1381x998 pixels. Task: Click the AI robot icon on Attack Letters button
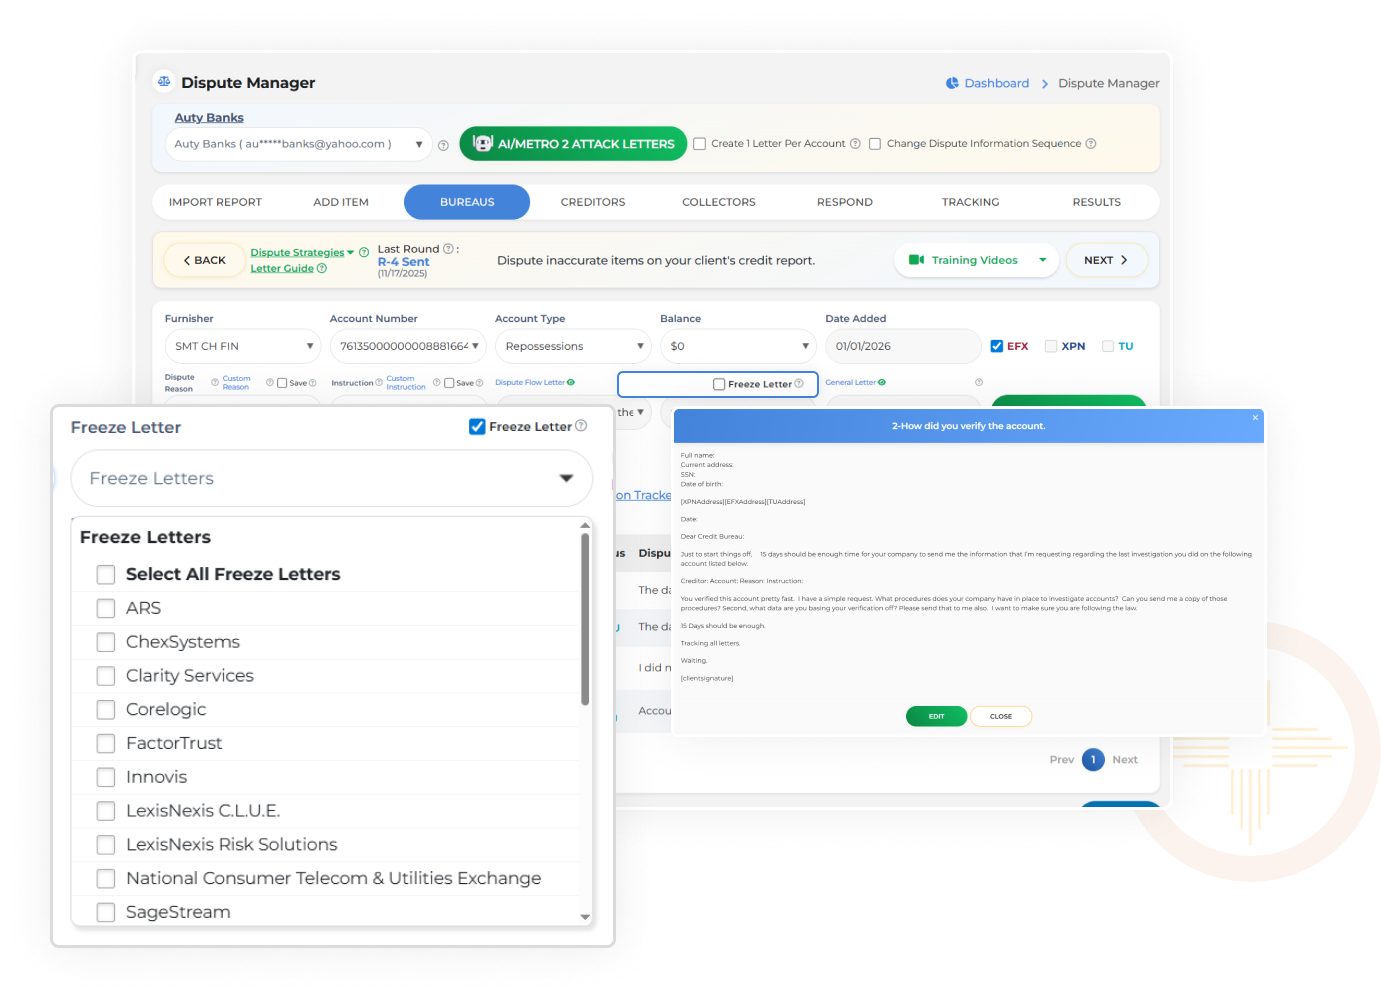[483, 144]
